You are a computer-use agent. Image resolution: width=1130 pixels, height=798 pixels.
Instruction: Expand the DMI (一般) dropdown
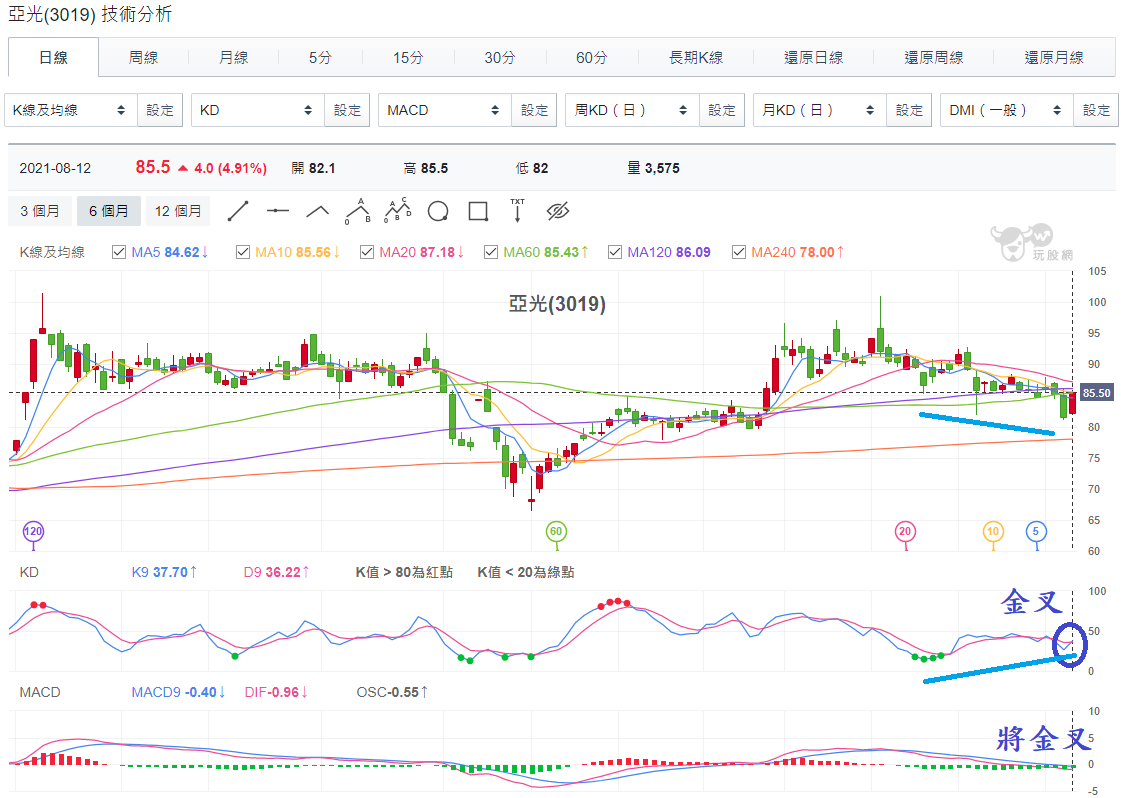pos(1007,110)
